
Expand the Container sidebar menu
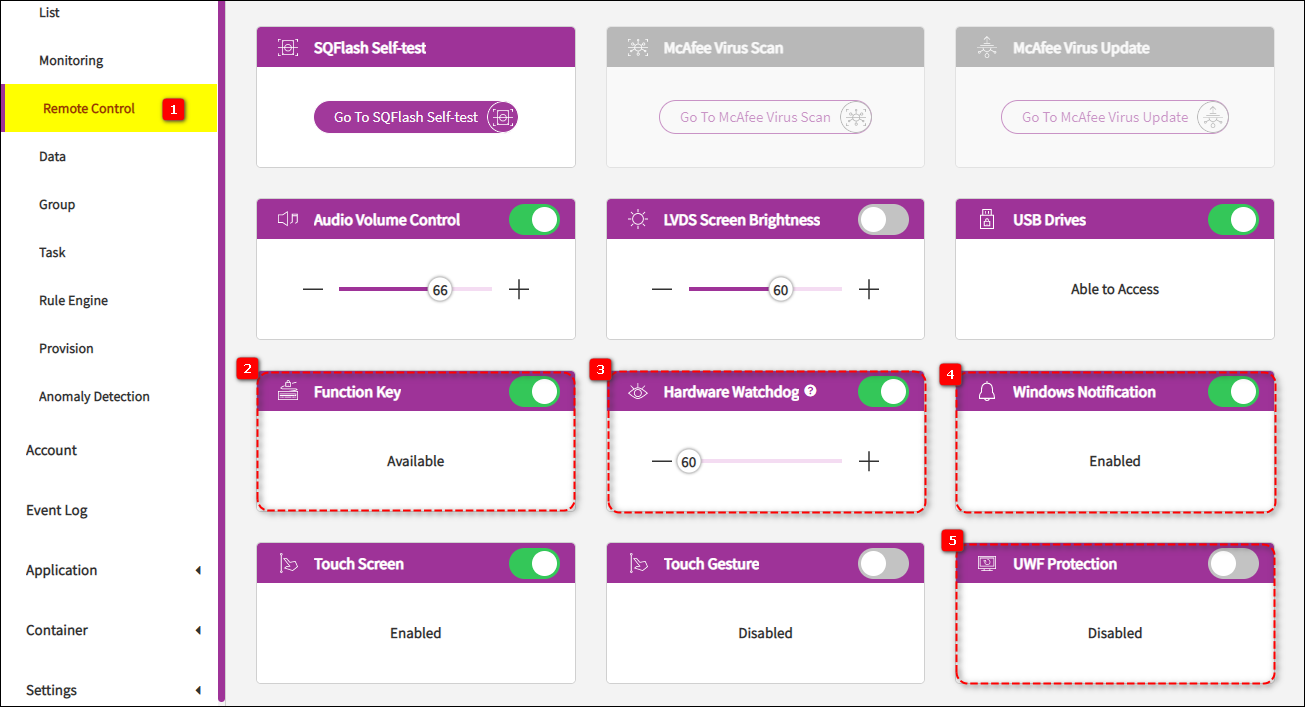(198, 630)
